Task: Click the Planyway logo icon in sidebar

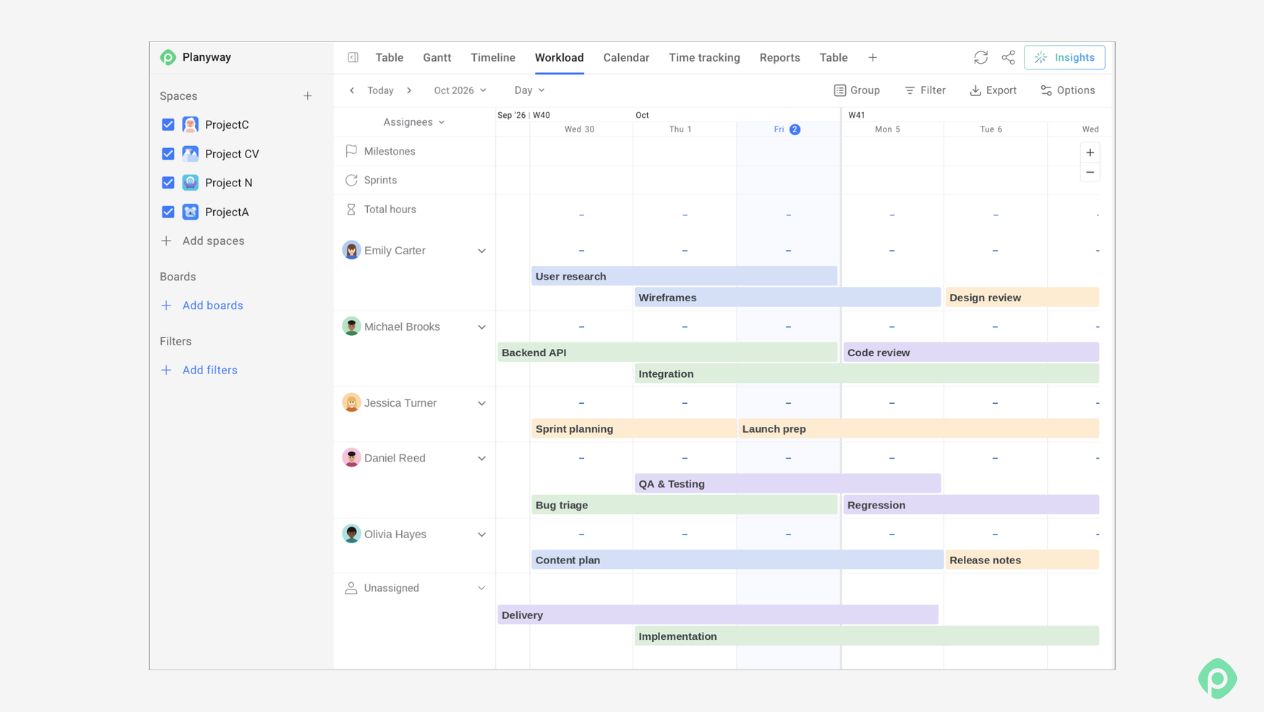Action: pyautogui.click(x=168, y=57)
